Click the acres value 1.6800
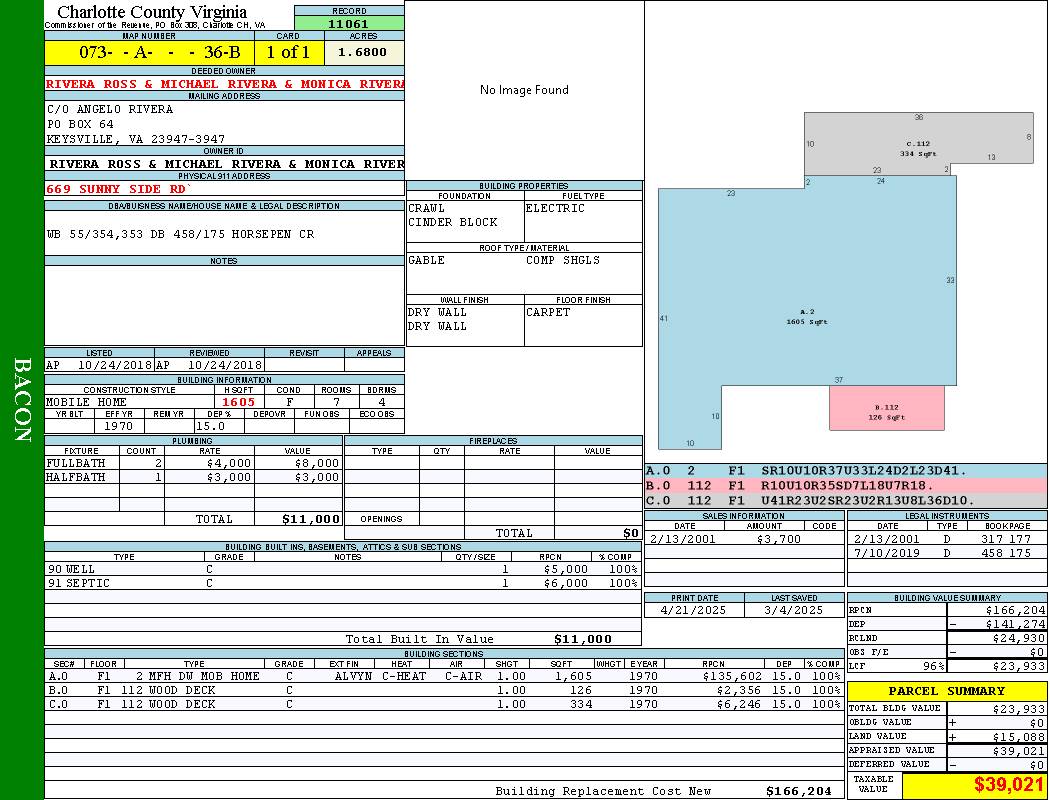 [x=363, y=52]
